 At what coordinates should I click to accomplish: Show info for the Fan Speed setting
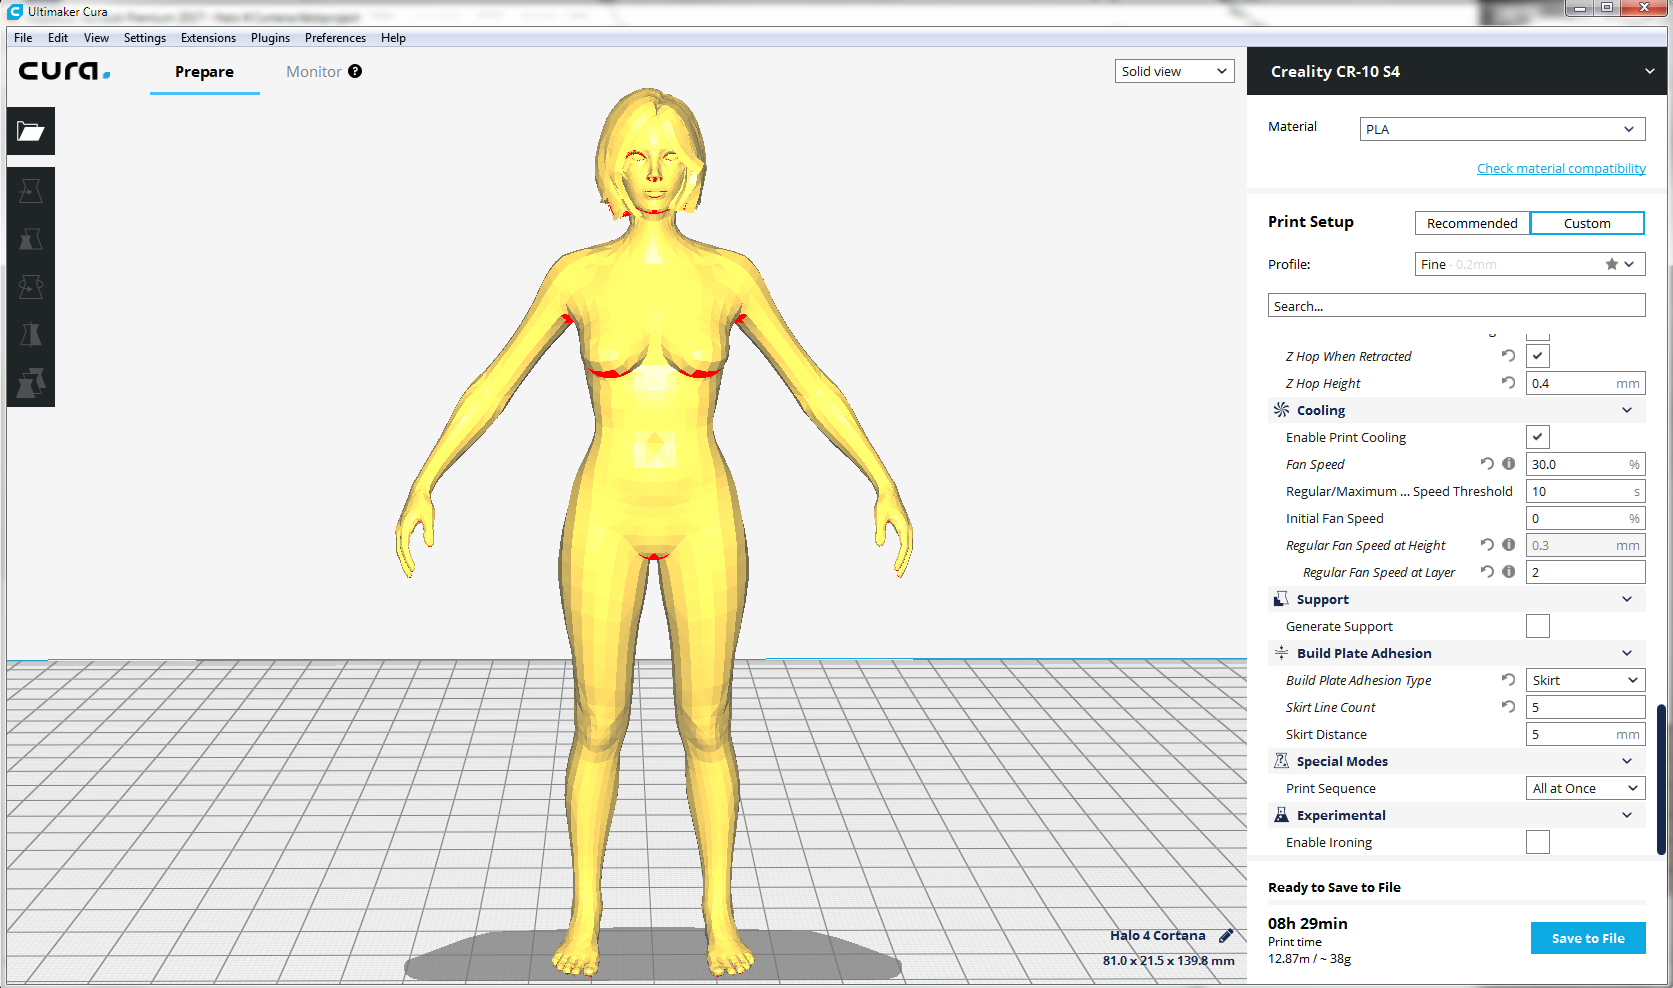(x=1508, y=463)
